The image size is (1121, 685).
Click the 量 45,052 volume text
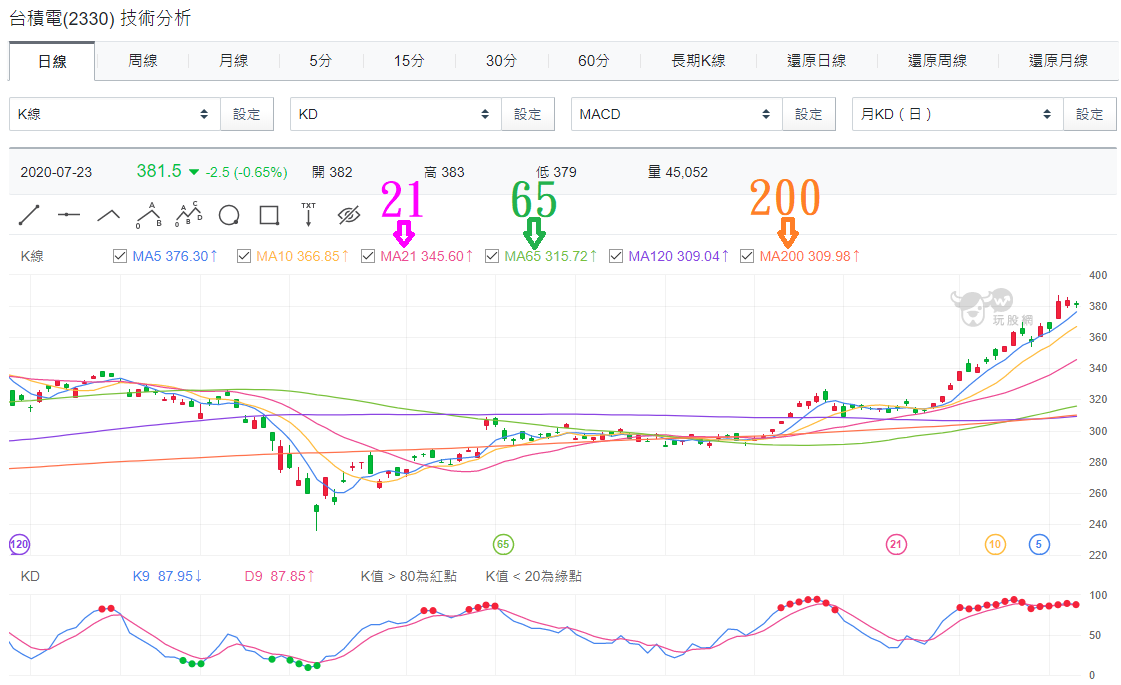click(x=678, y=172)
